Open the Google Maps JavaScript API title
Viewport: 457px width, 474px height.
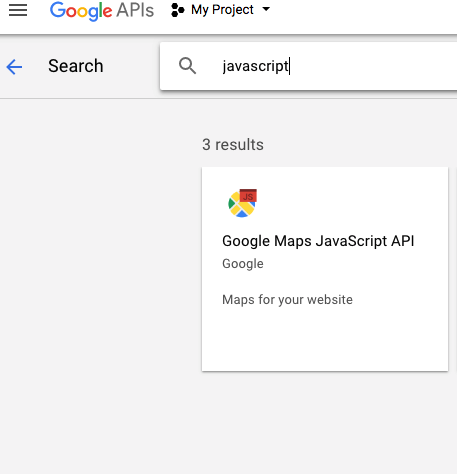coord(318,241)
